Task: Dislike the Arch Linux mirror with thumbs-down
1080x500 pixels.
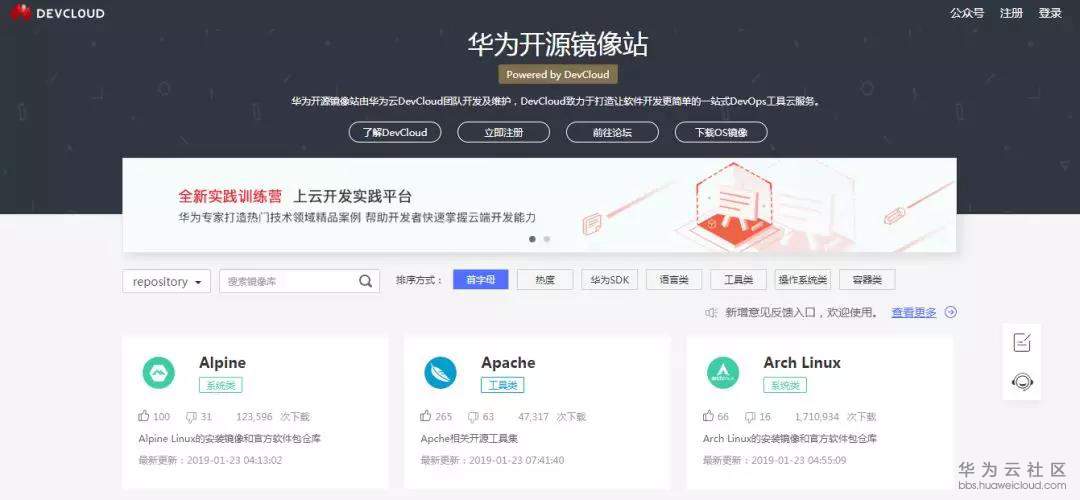Action: 750,417
